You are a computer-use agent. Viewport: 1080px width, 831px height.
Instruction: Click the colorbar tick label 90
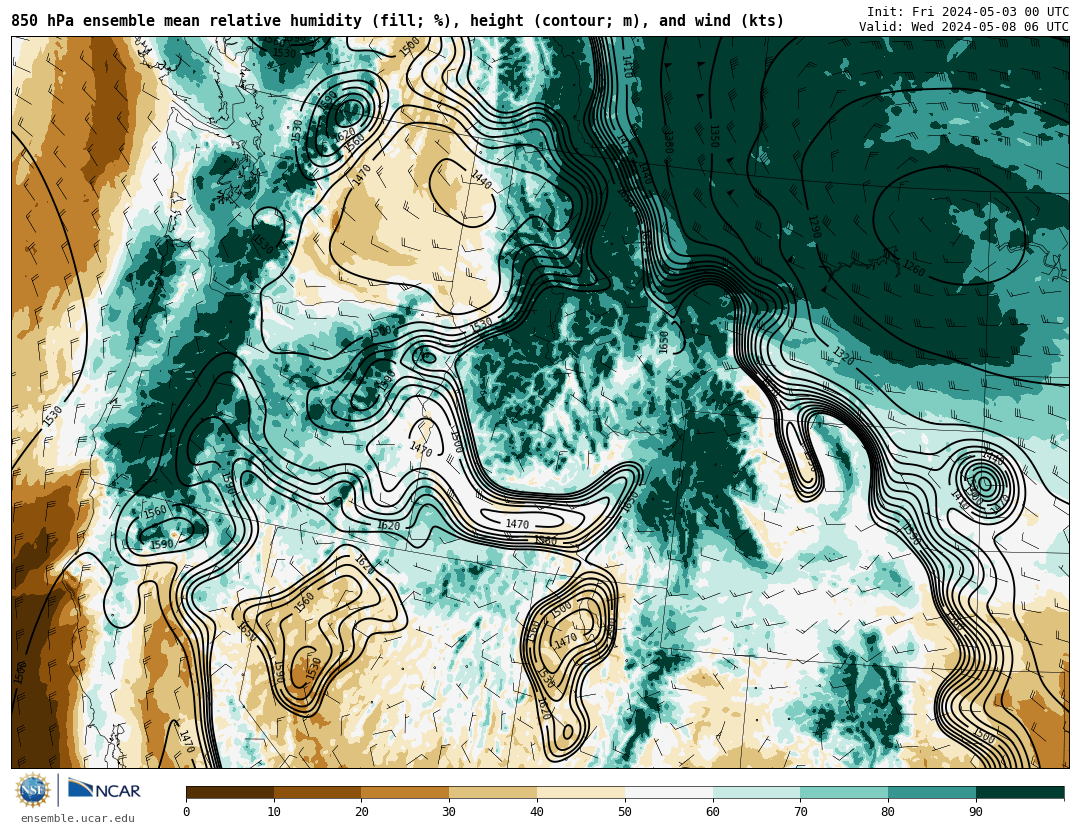(976, 812)
